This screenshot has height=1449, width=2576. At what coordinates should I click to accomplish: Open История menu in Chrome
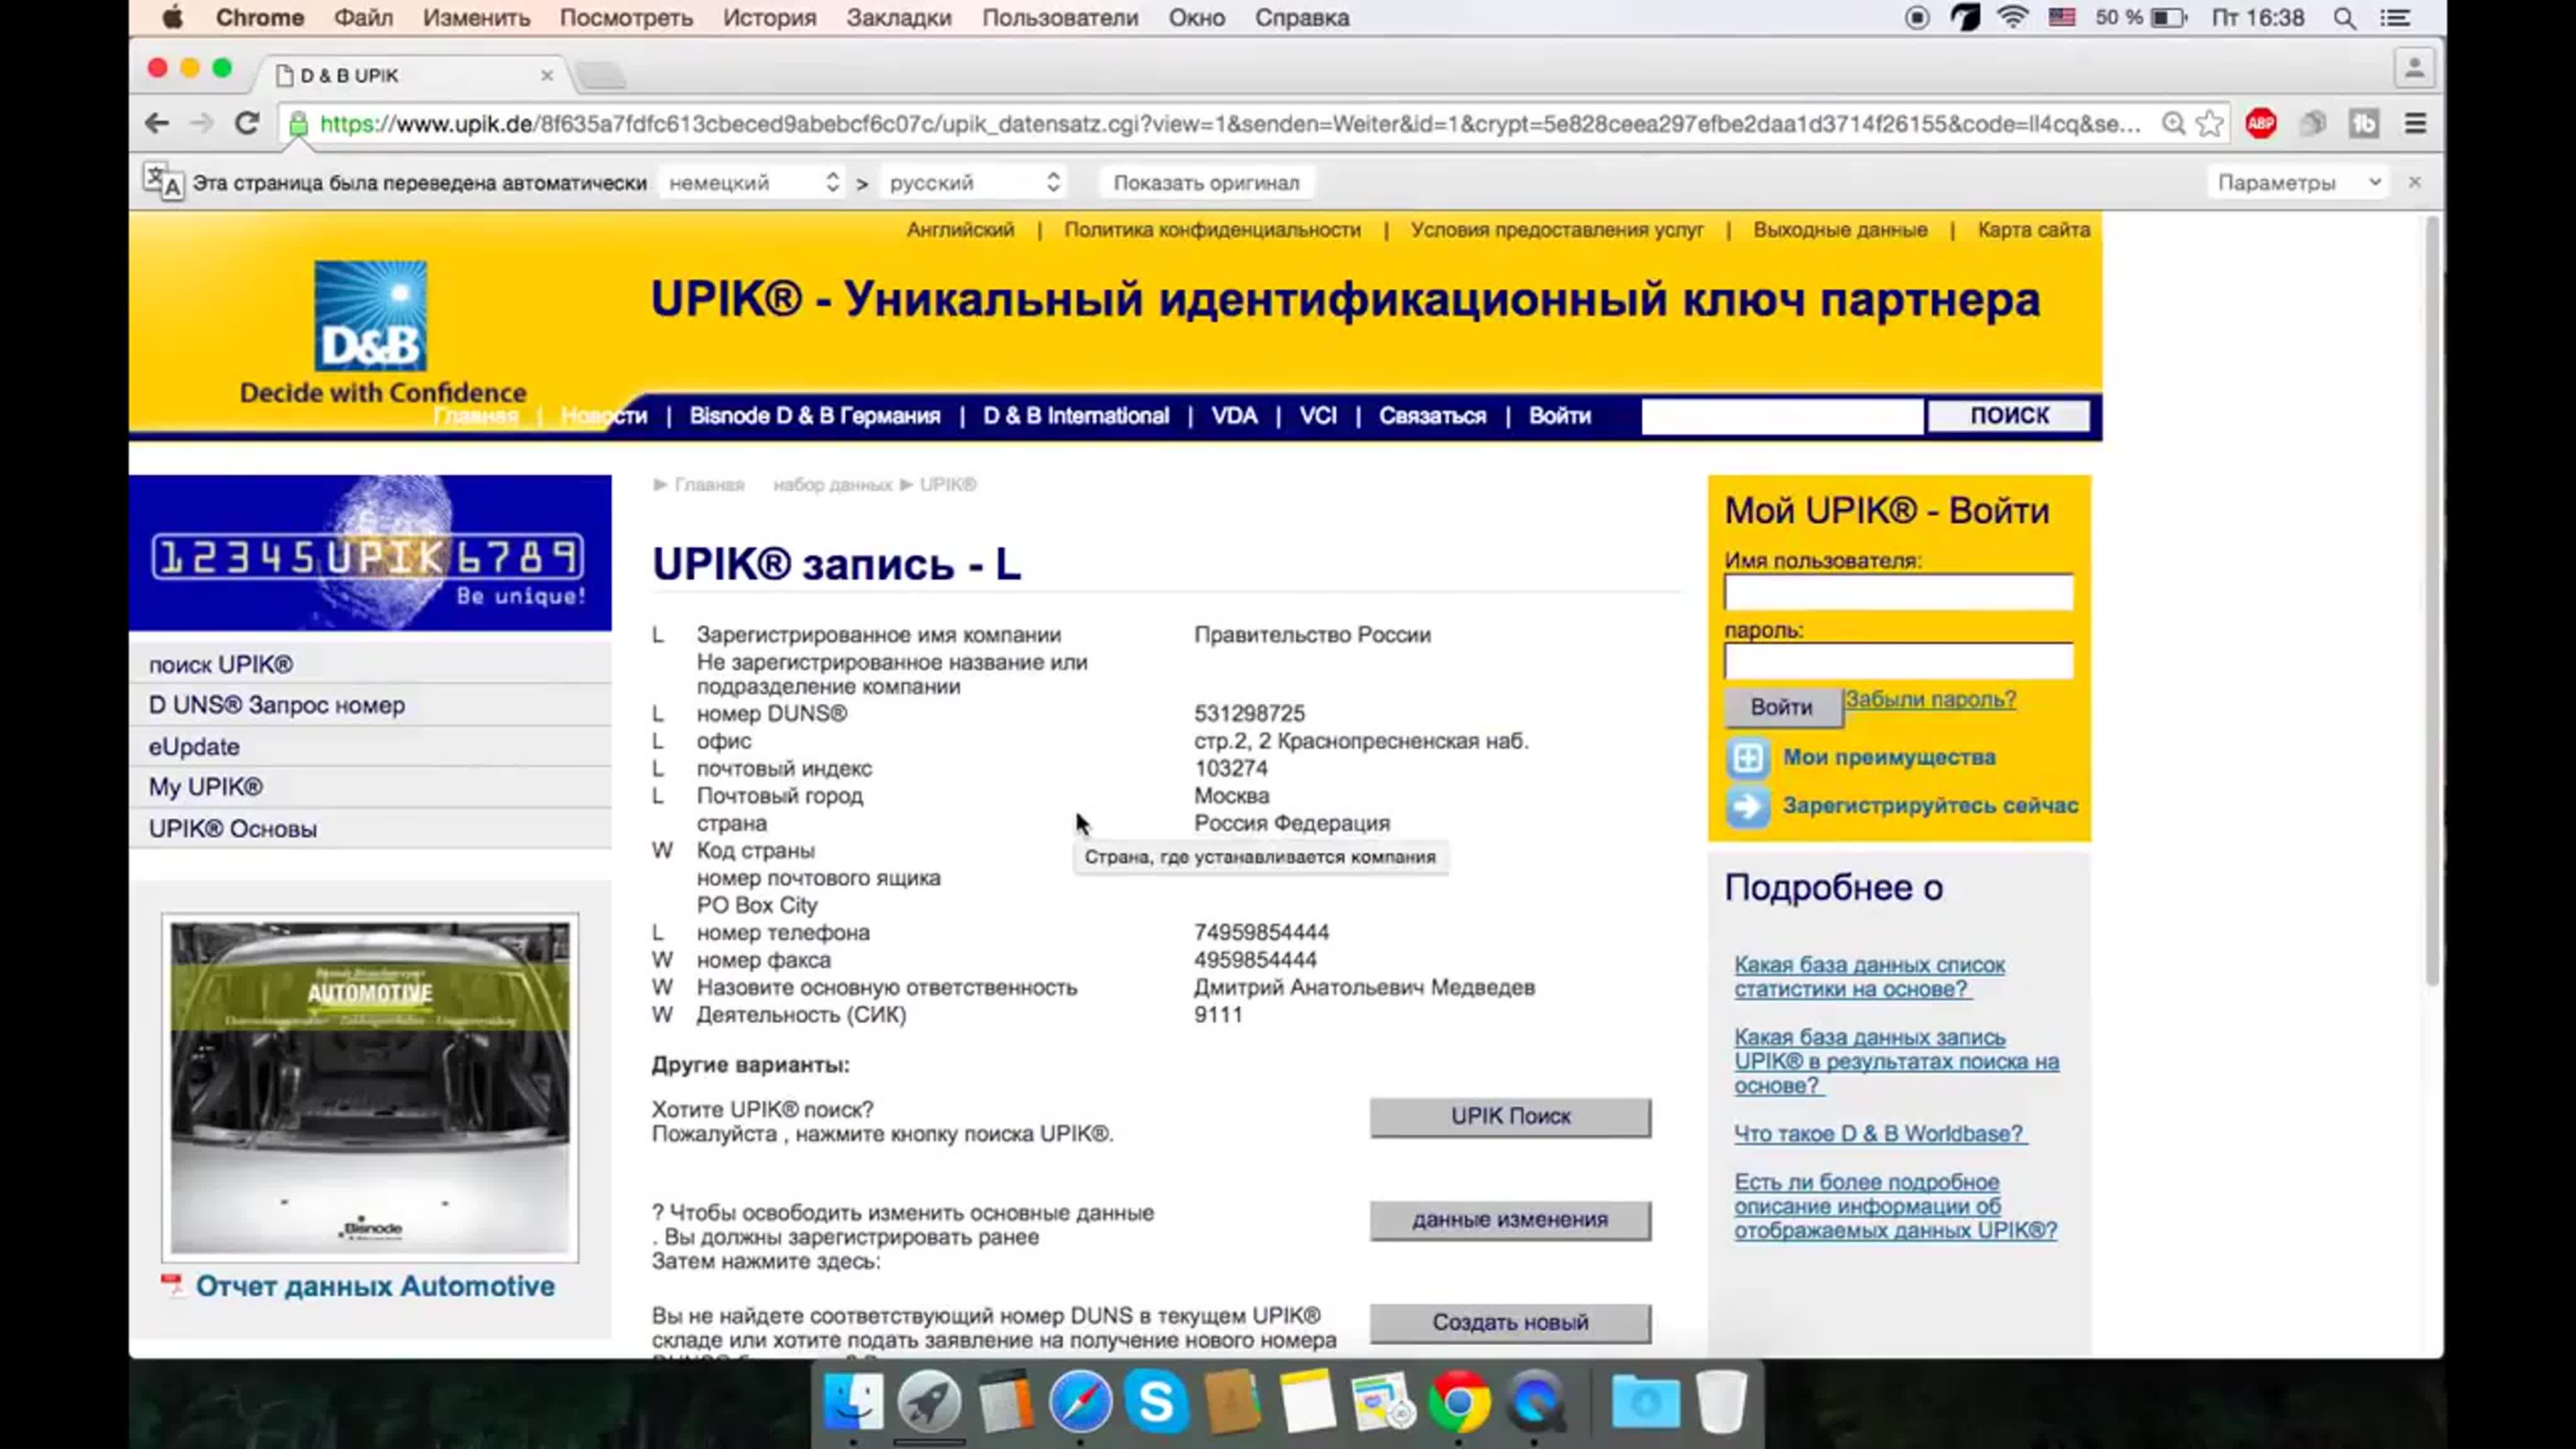768,18
